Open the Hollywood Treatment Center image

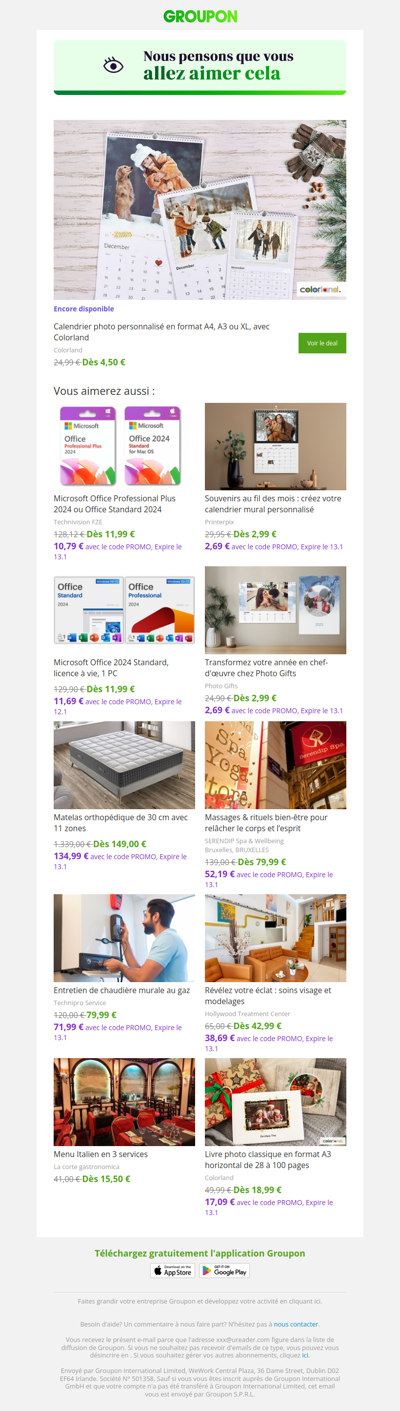(x=275, y=938)
